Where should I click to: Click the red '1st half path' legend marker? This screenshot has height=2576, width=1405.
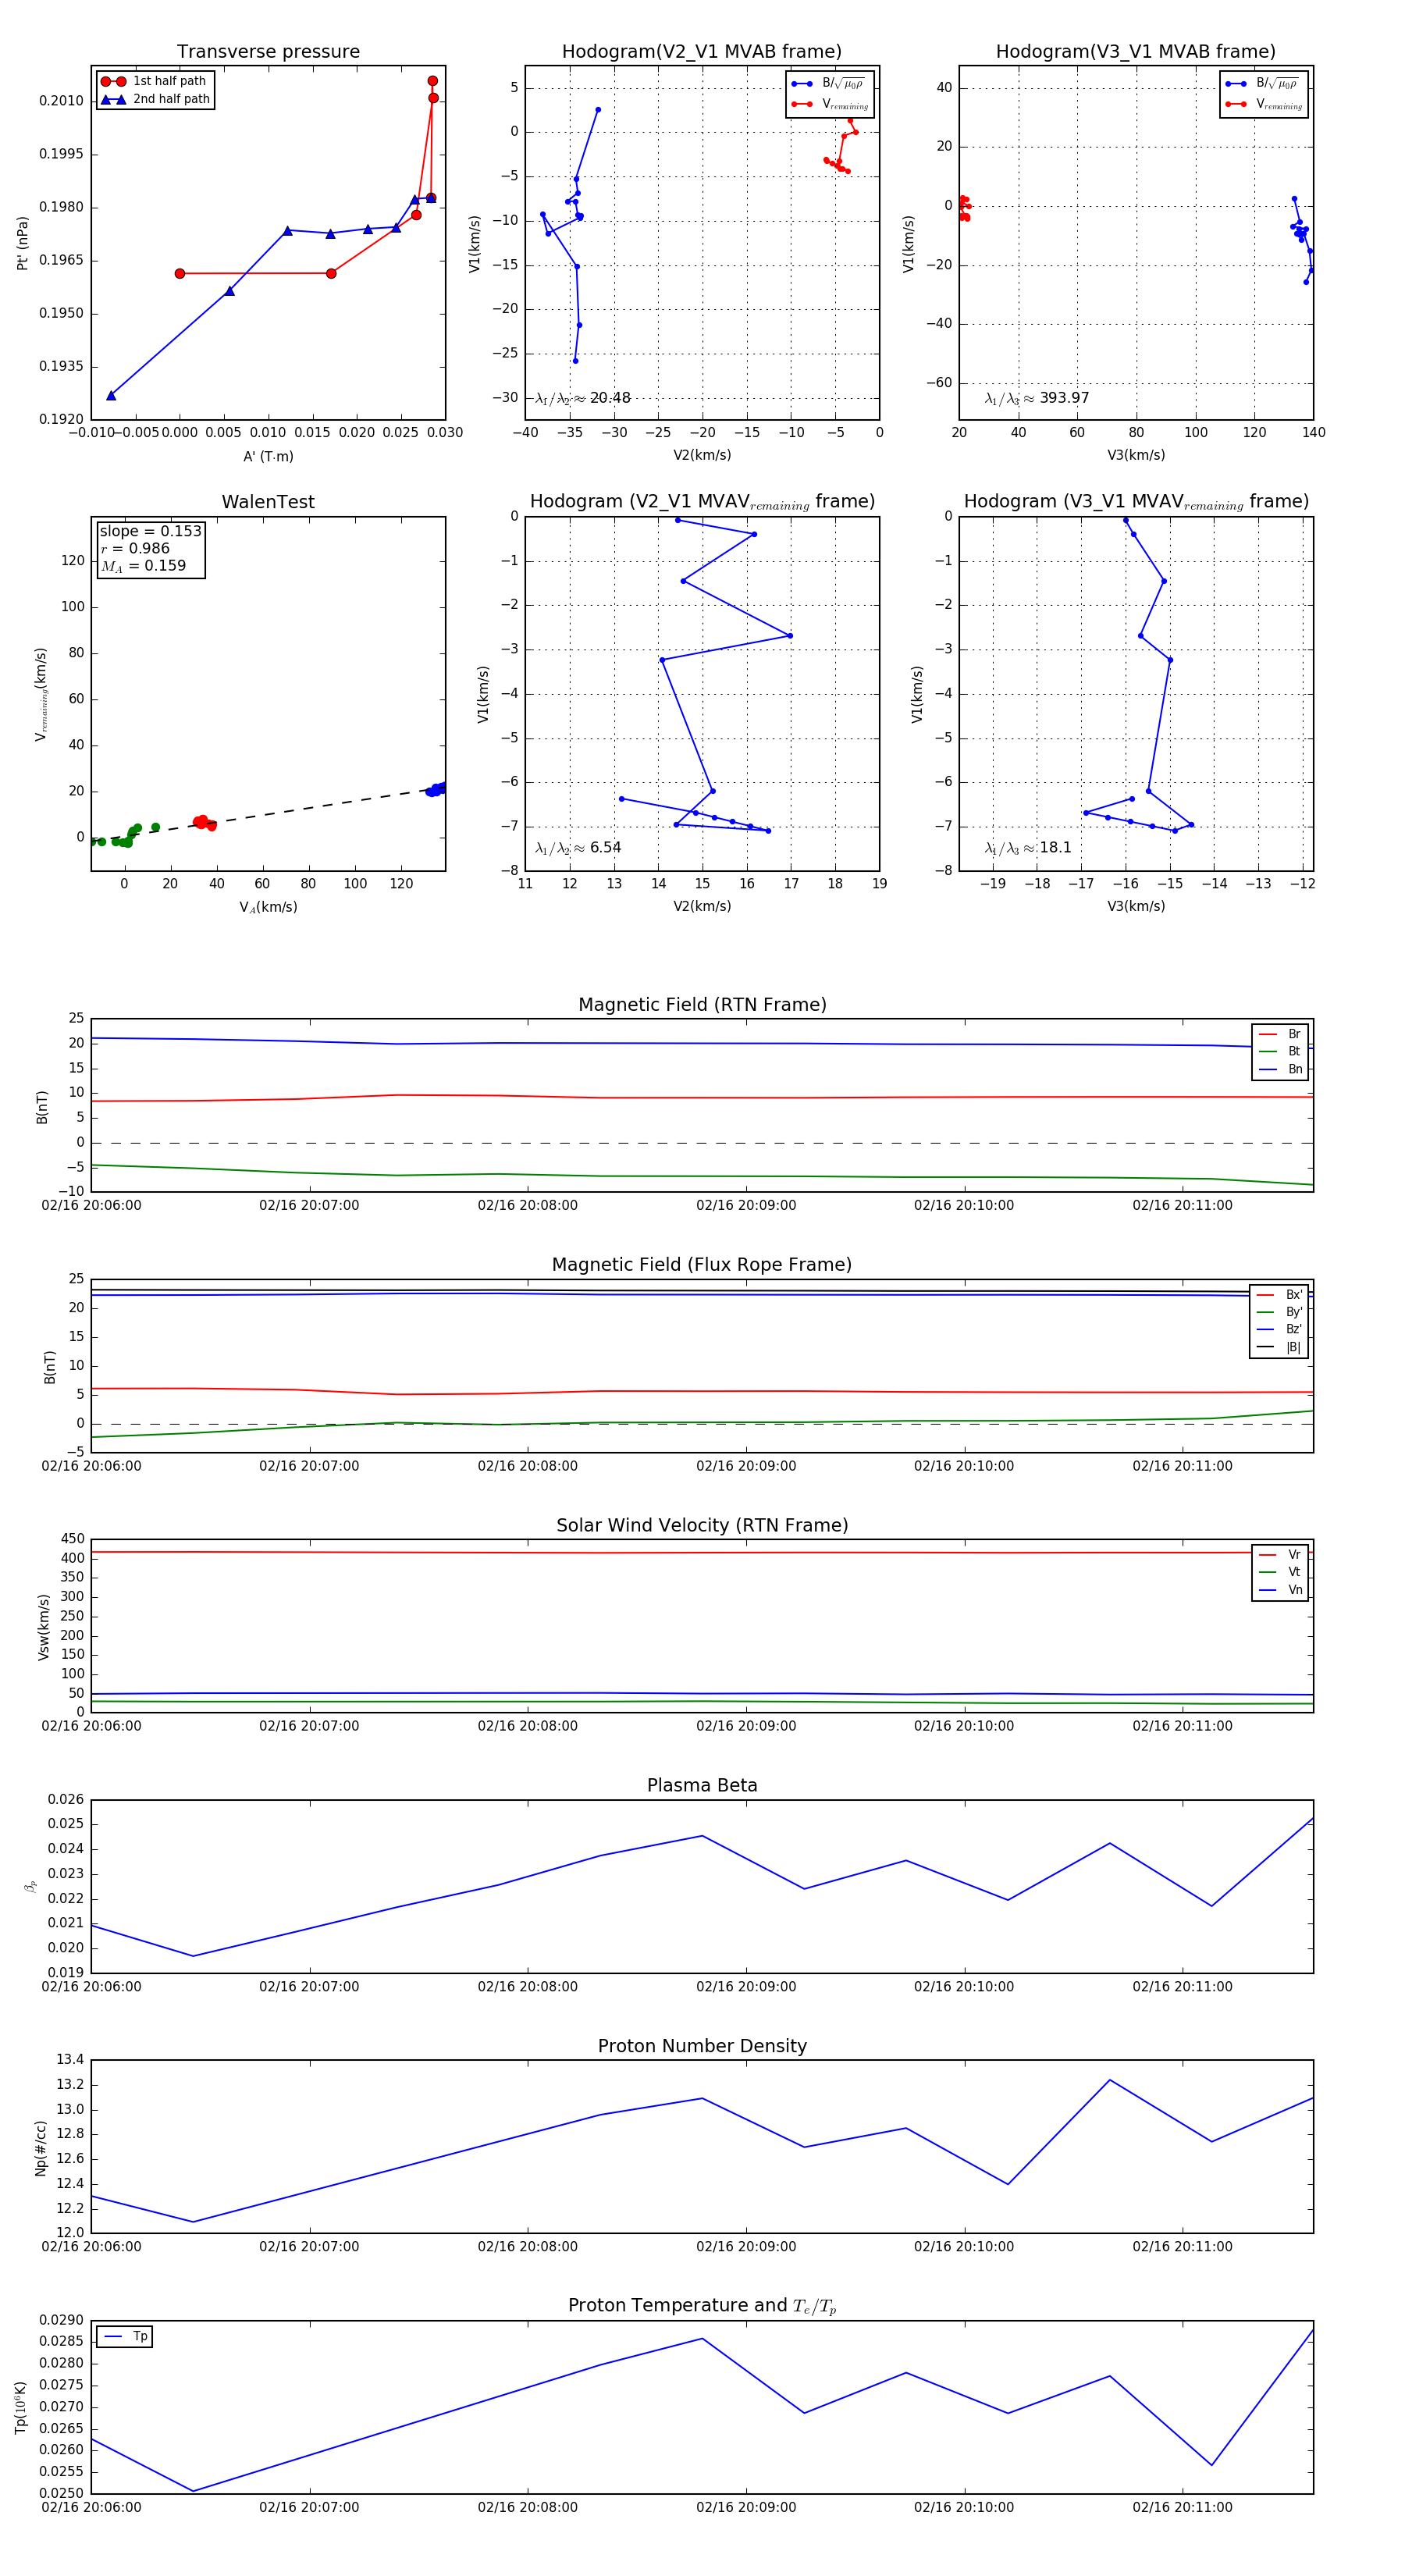tap(113, 81)
